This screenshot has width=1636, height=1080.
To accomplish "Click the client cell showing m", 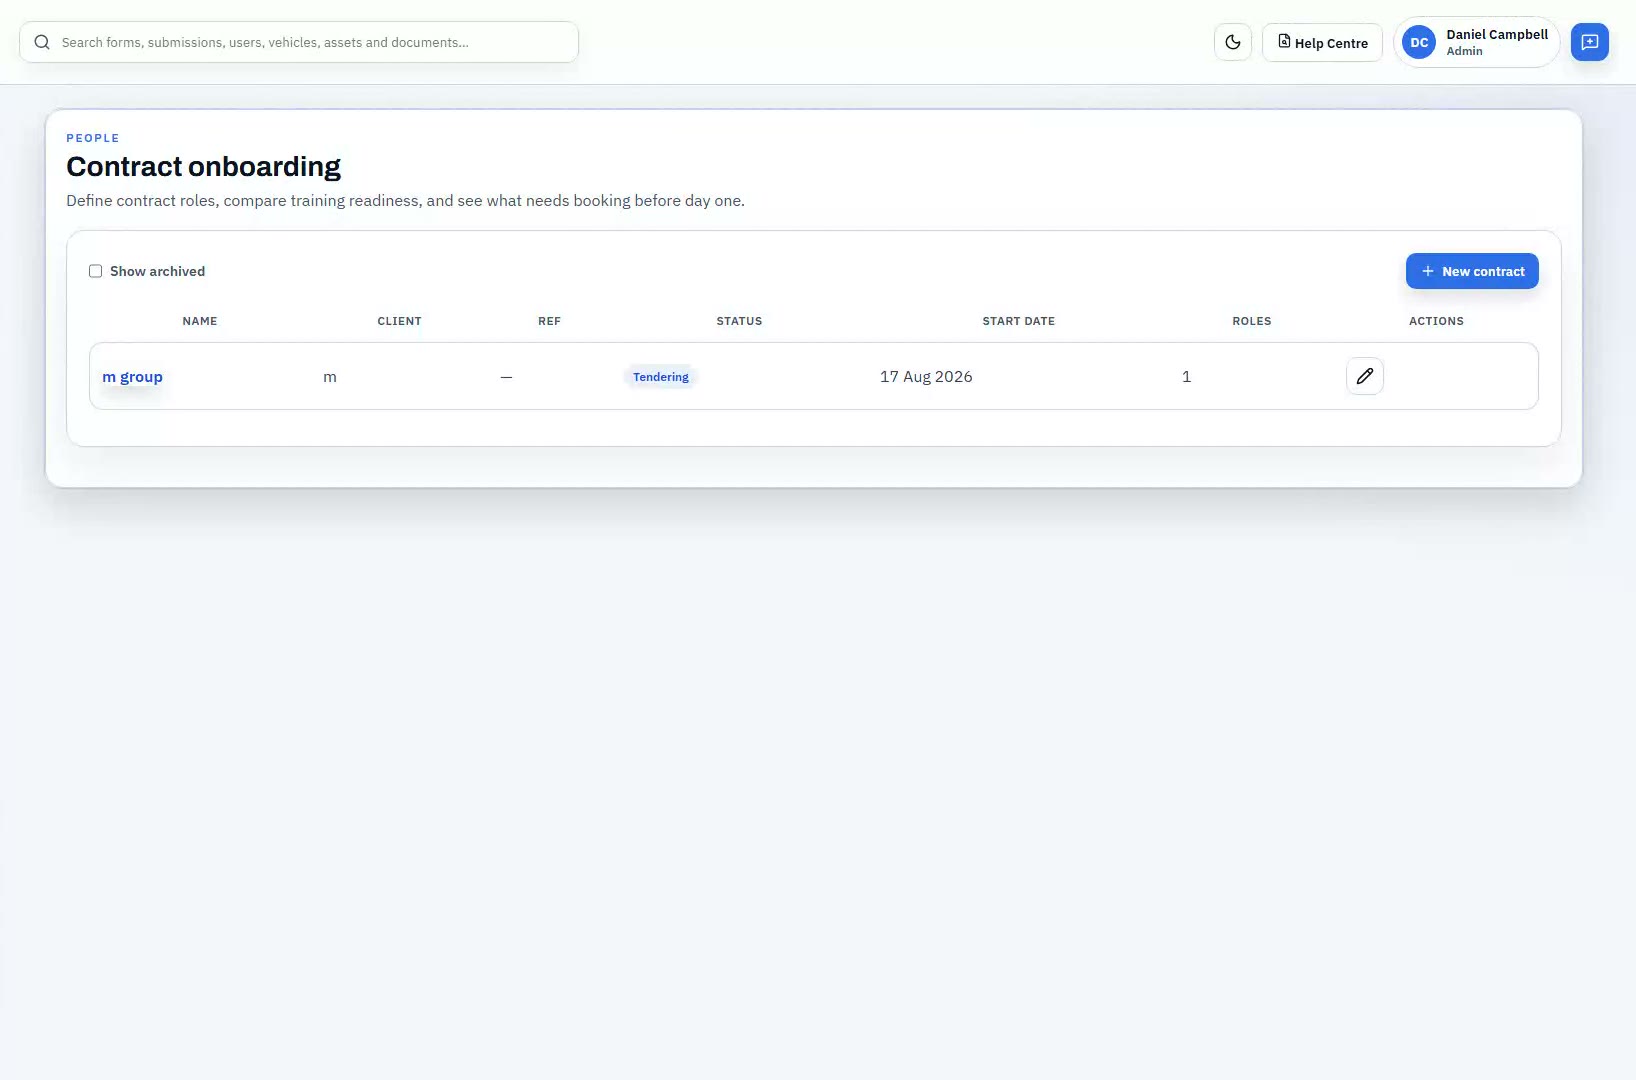I will click(330, 377).
